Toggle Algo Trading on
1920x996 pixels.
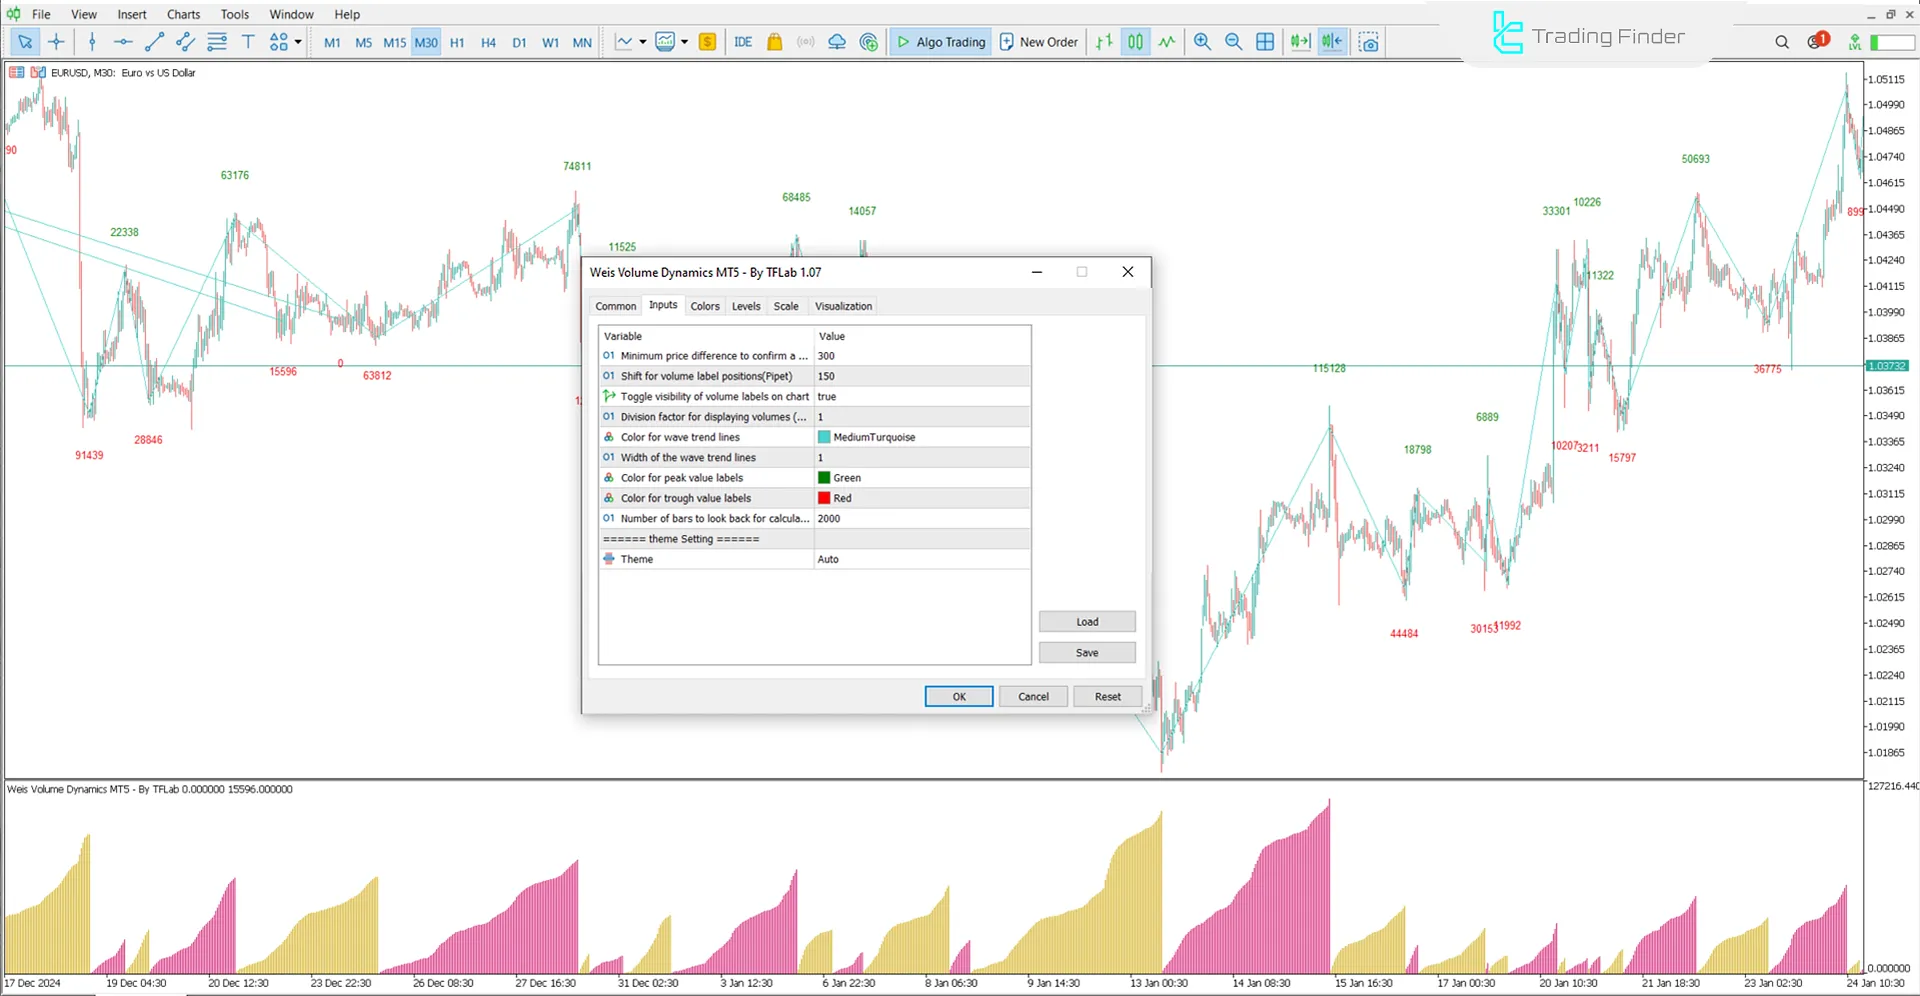point(940,42)
